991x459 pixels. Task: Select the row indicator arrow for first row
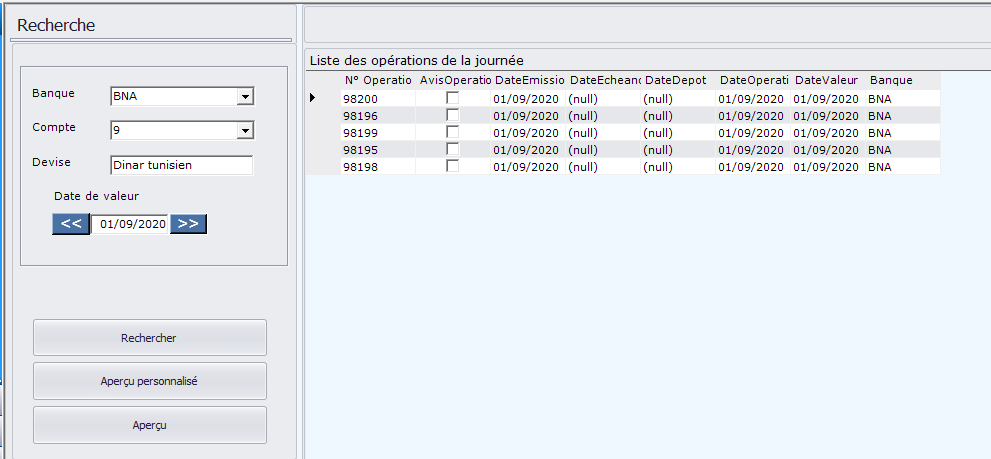313,98
